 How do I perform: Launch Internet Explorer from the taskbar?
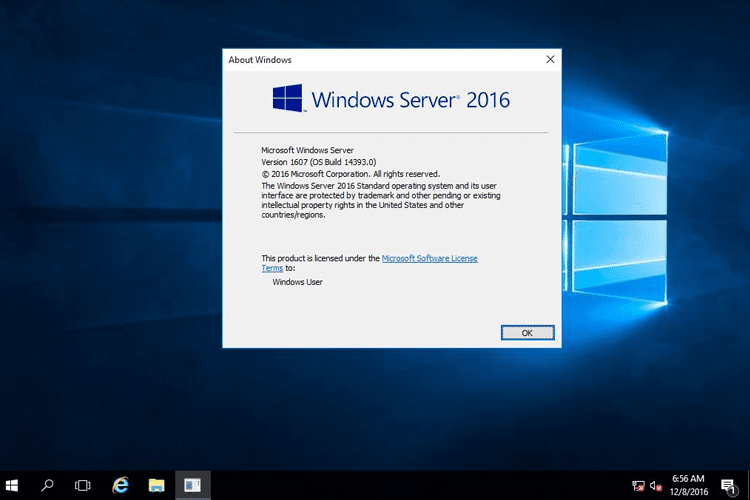120,486
